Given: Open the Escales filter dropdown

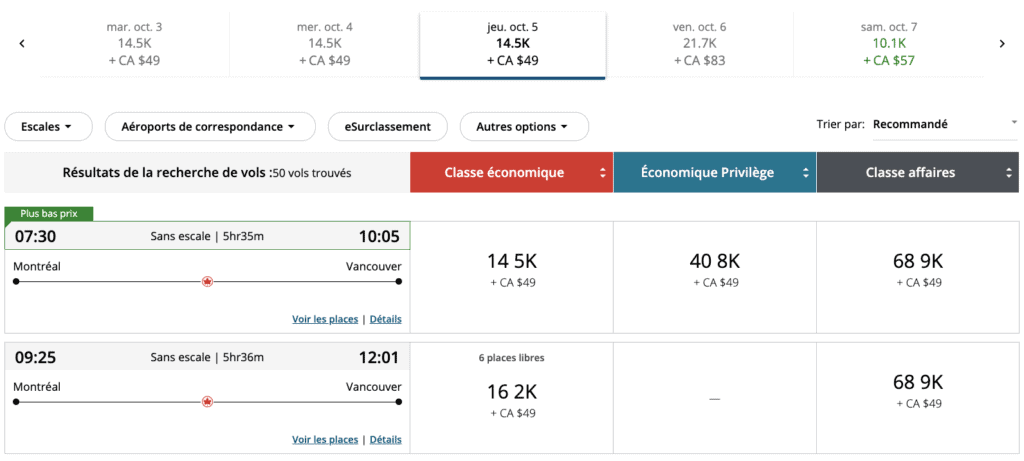Looking at the screenshot, I should [48, 127].
